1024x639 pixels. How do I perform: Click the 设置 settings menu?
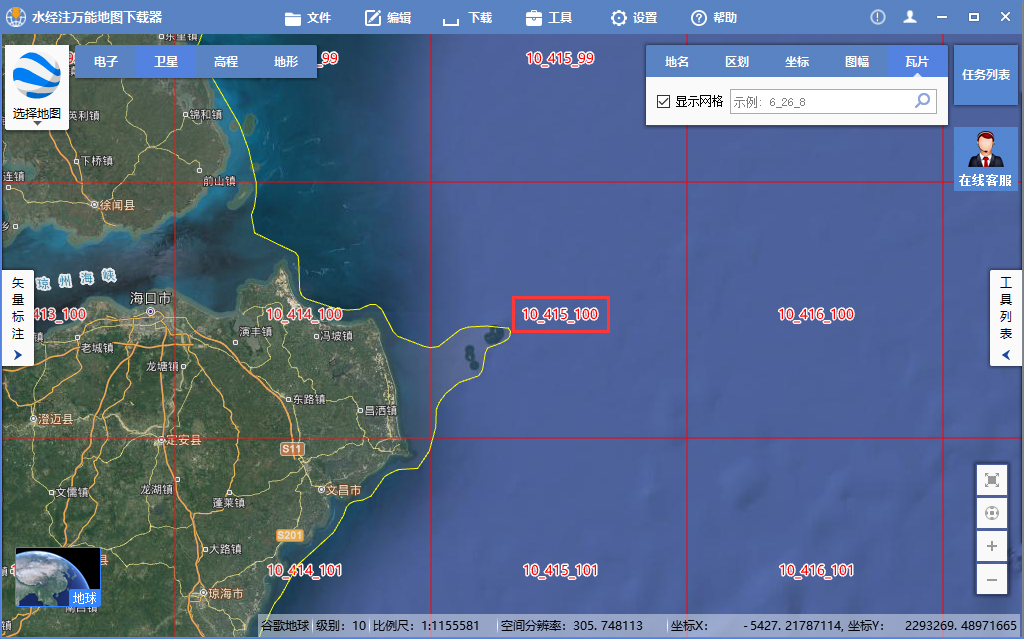point(634,18)
